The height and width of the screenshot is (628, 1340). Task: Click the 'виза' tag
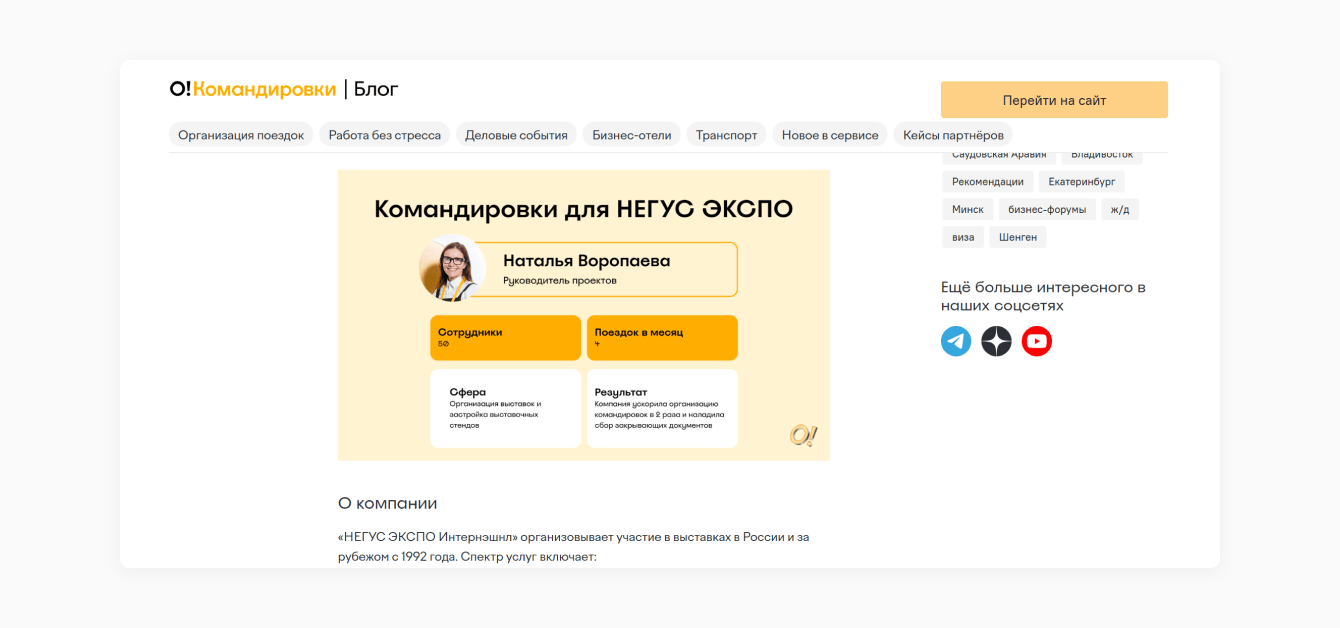tap(963, 237)
